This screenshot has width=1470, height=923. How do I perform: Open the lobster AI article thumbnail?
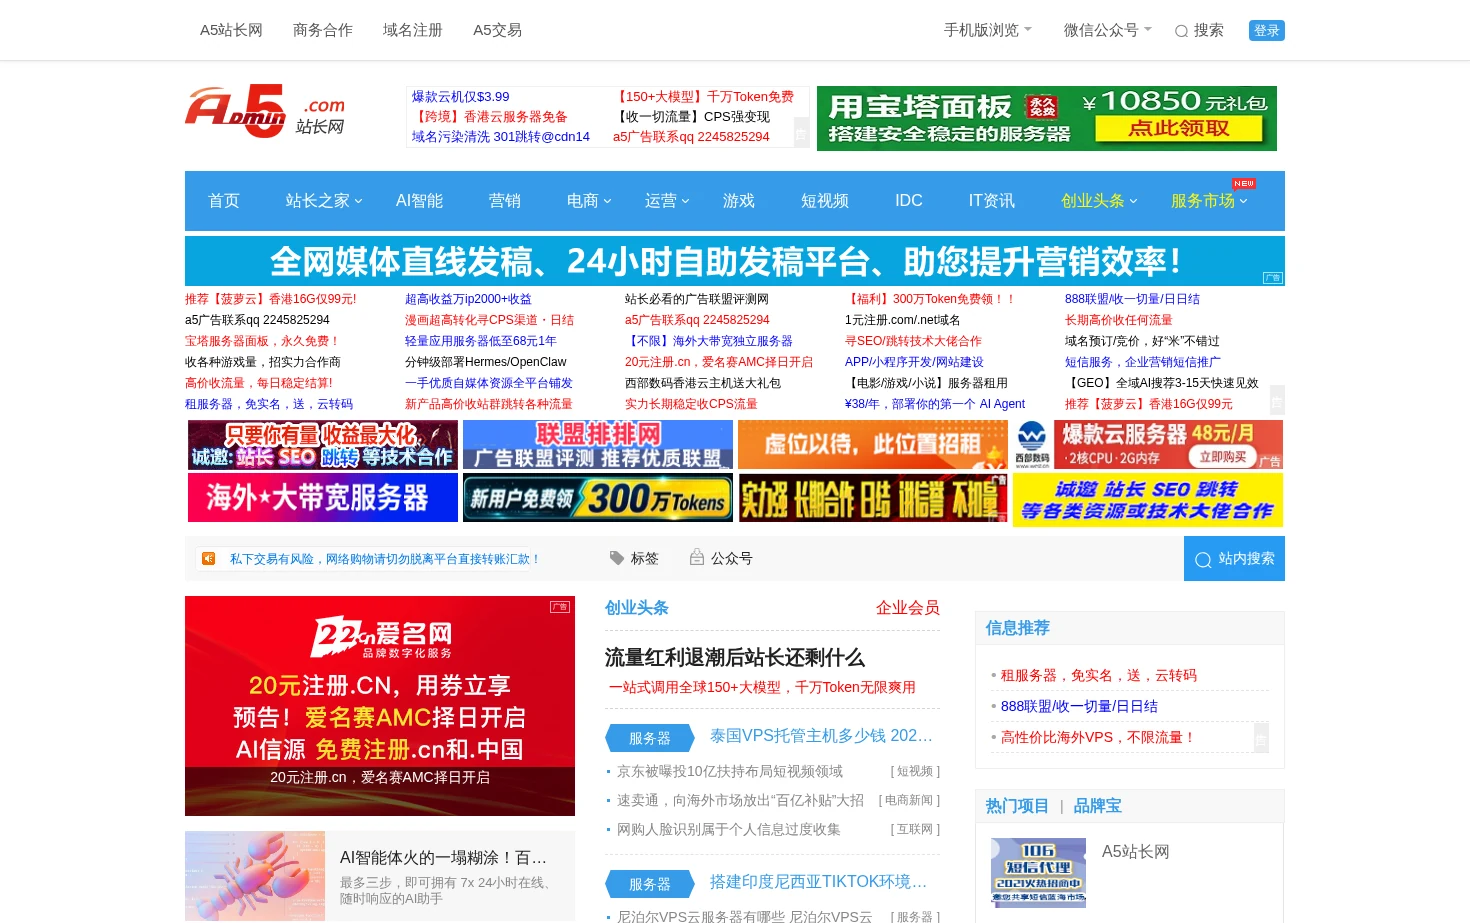click(255, 876)
